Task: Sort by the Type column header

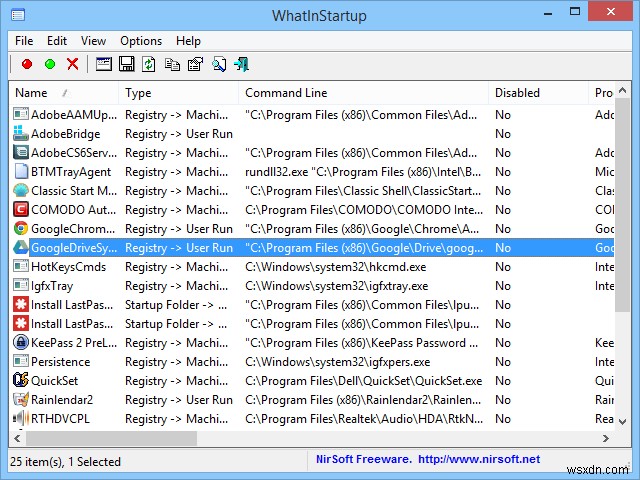Action: tap(178, 93)
